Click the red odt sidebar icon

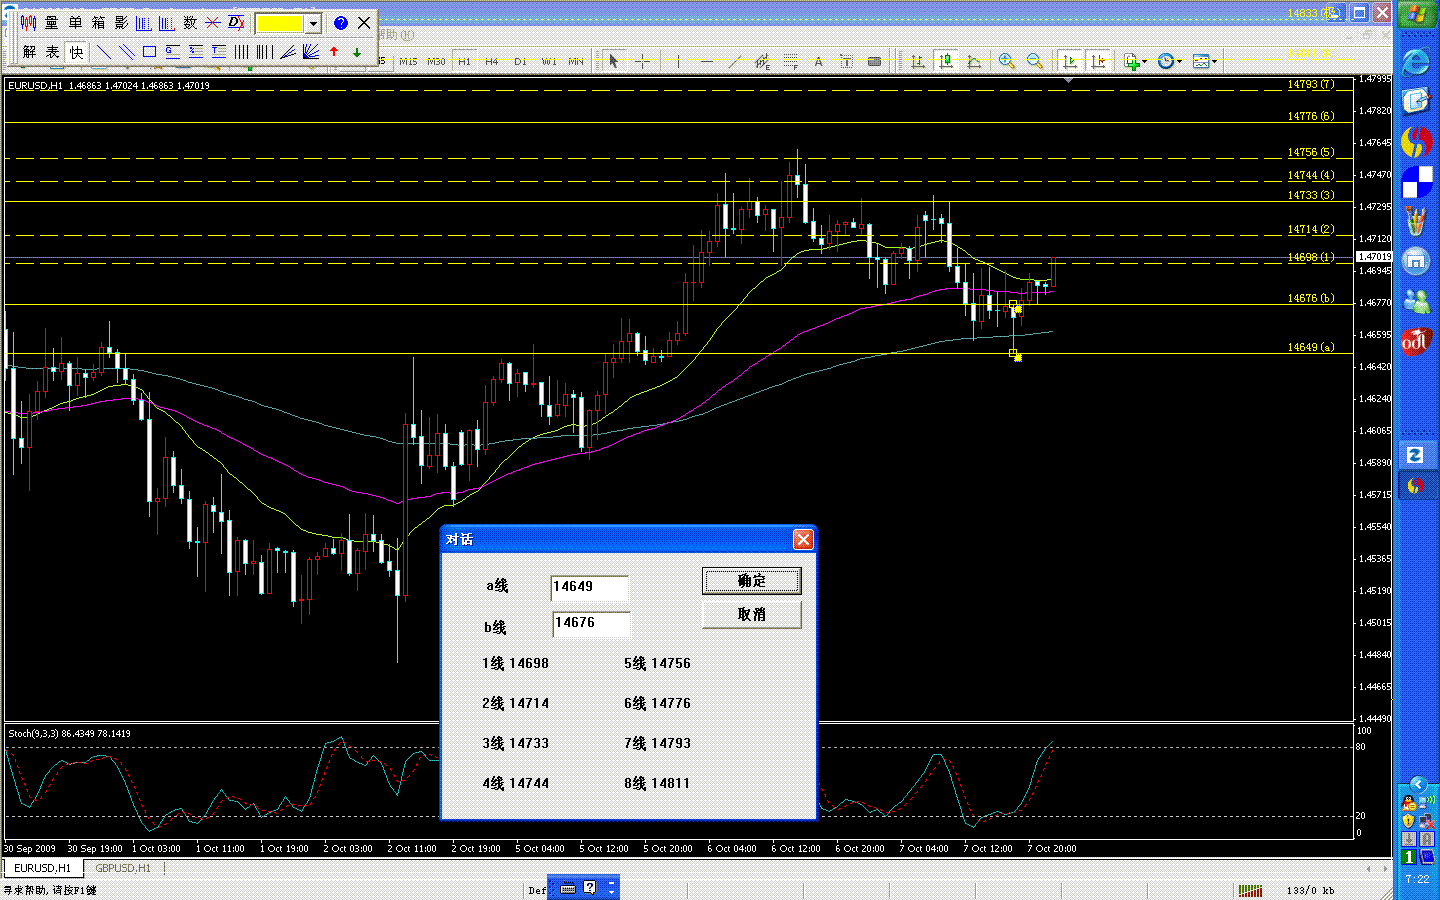click(x=1416, y=342)
